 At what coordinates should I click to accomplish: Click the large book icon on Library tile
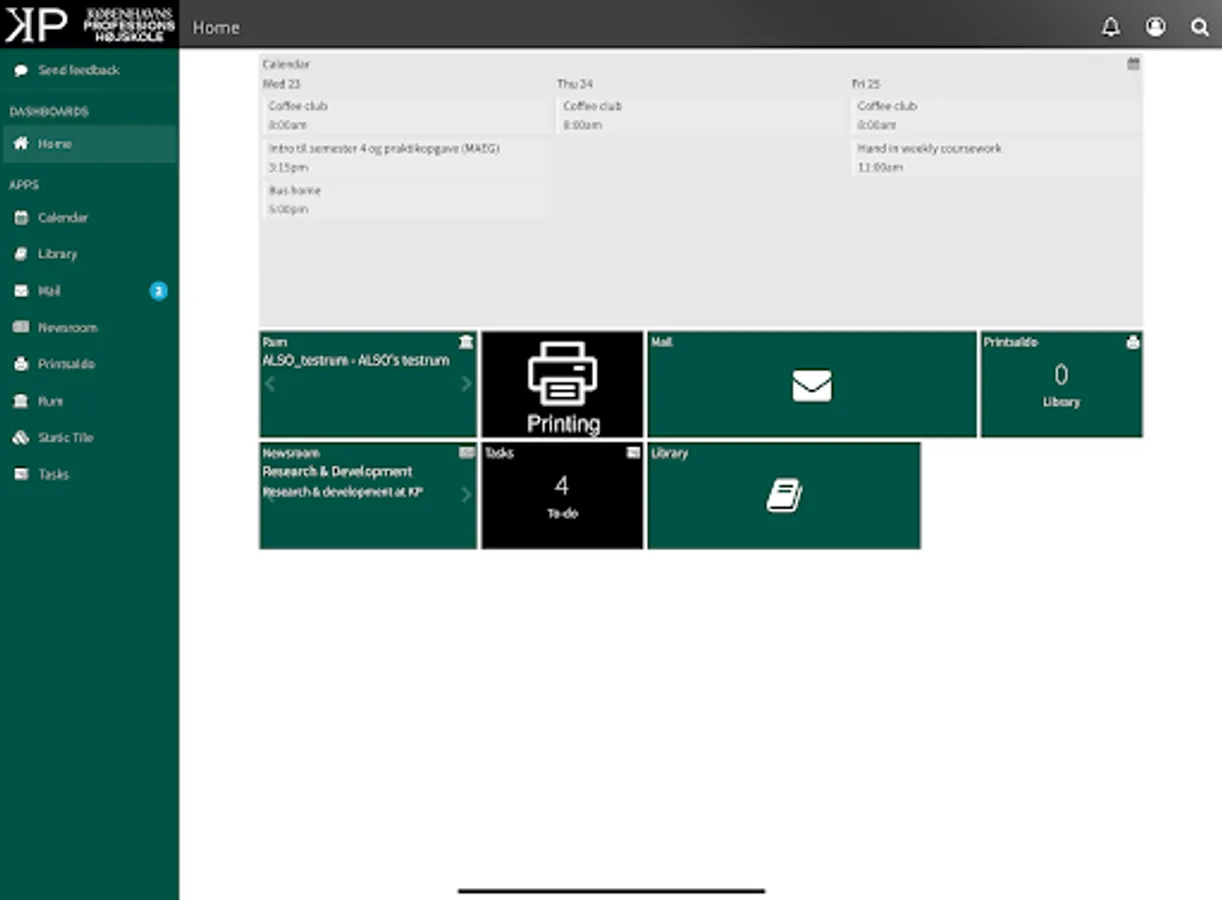pyautogui.click(x=785, y=496)
